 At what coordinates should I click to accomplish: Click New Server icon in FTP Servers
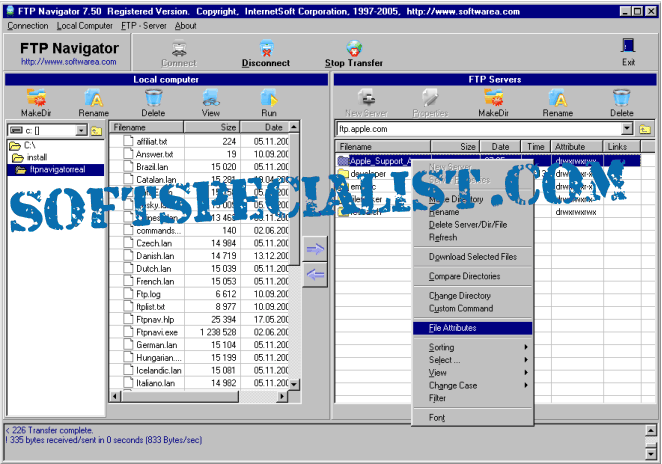(x=366, y=97)
